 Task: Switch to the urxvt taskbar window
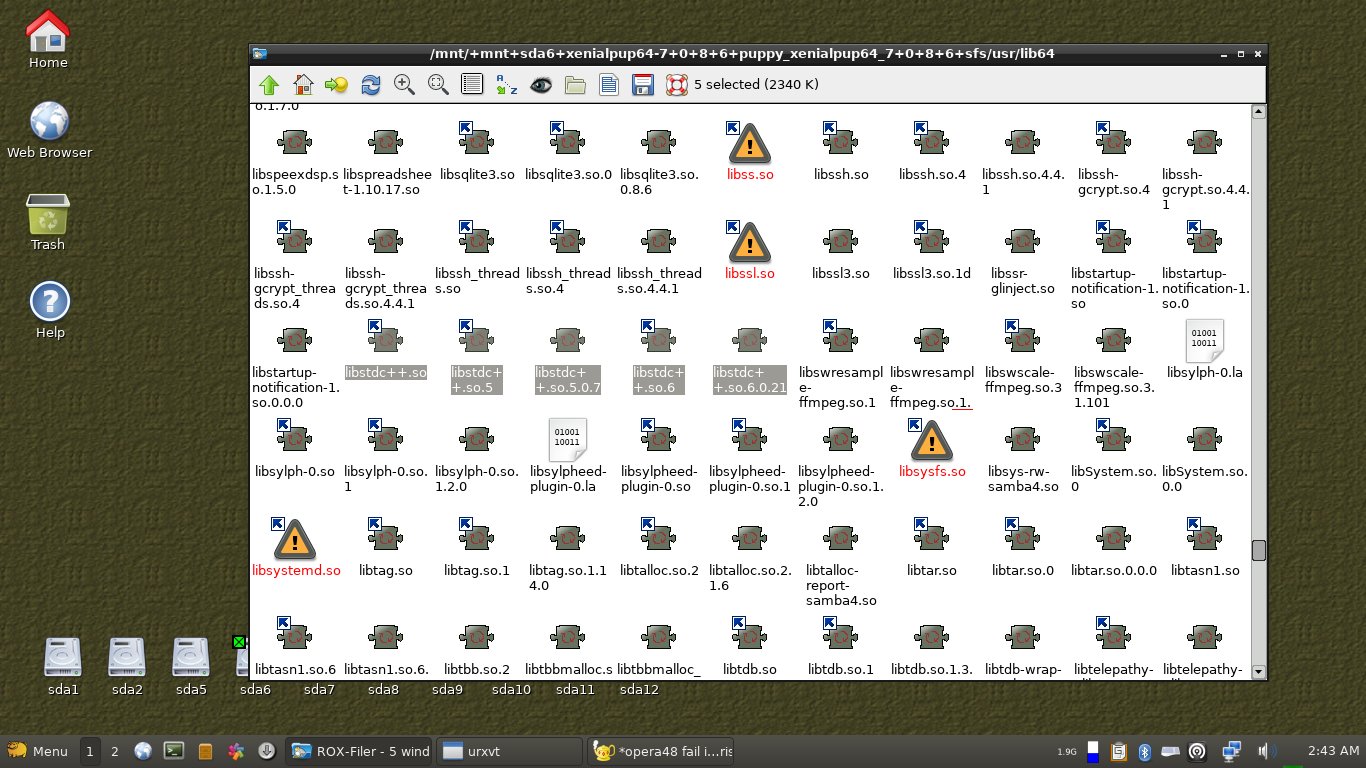[510, 751]
